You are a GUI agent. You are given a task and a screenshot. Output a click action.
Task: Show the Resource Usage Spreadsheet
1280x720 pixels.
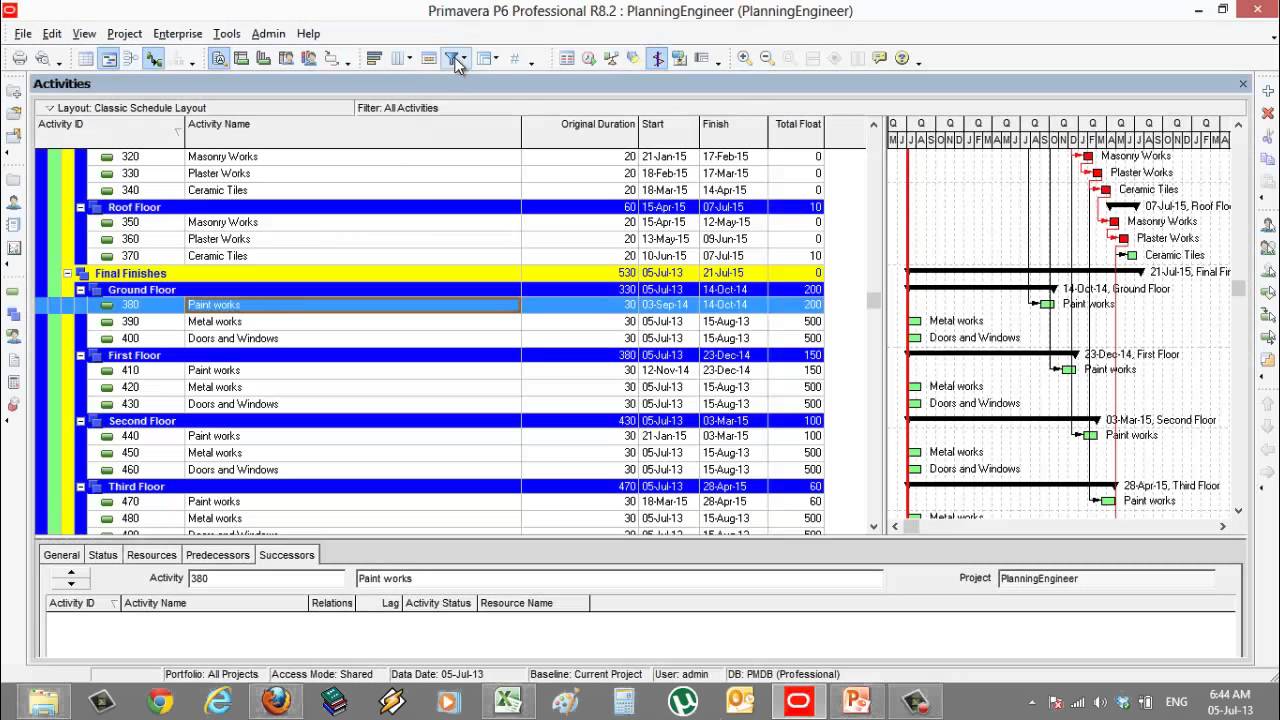pos(286,59)
